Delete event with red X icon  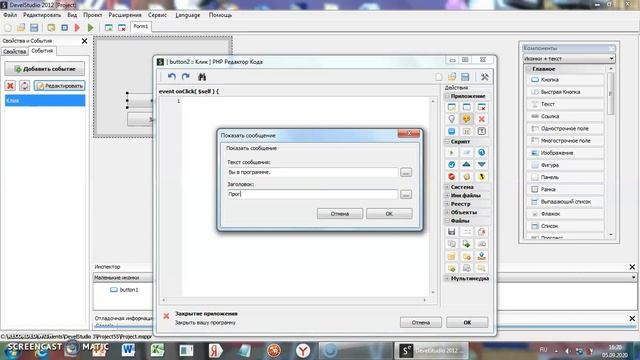10,85
